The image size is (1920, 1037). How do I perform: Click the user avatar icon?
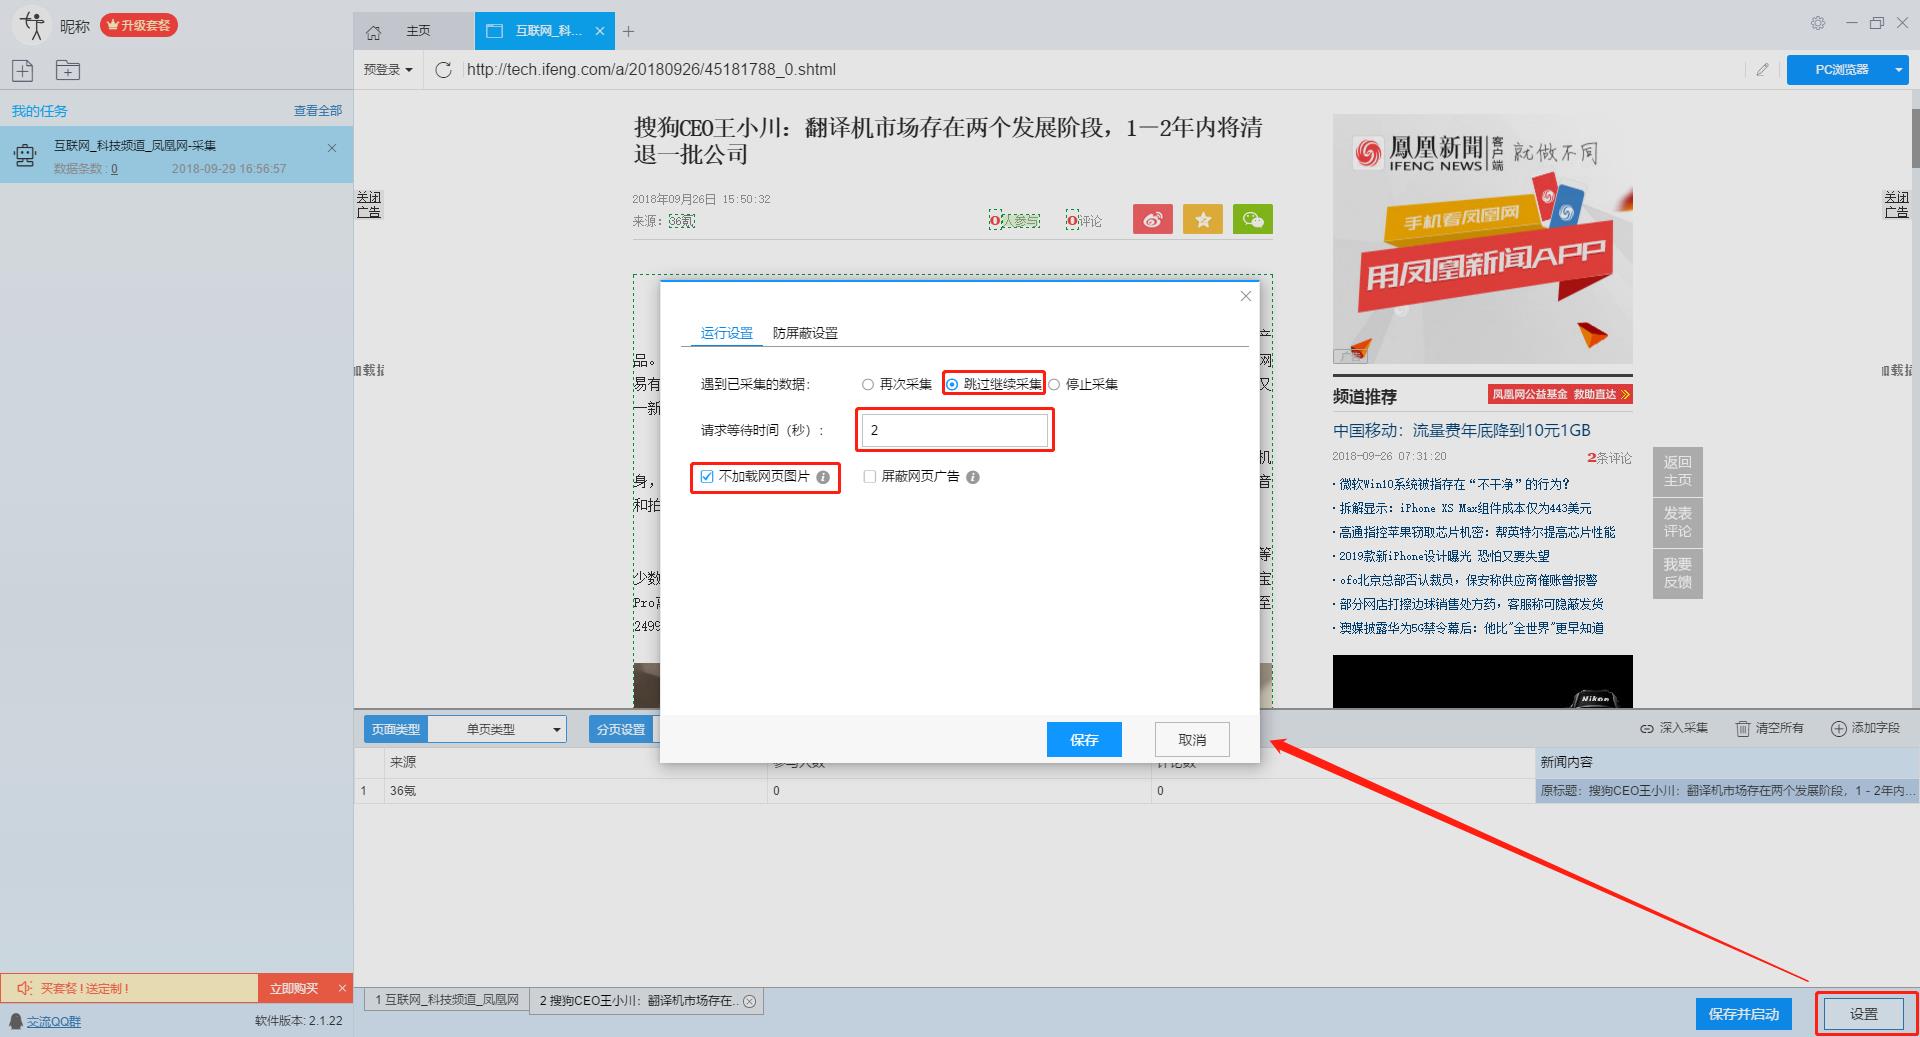point(32,25)
